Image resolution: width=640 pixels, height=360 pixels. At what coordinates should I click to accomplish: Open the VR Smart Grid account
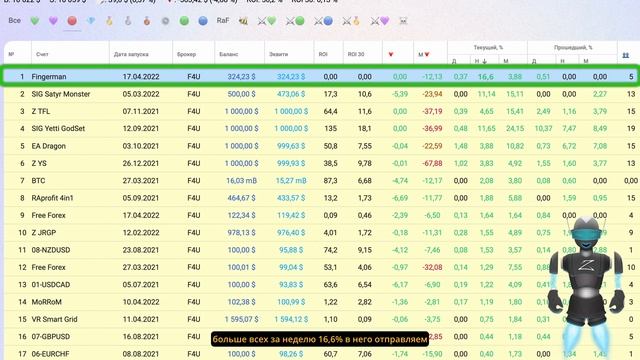click(55, 319)
